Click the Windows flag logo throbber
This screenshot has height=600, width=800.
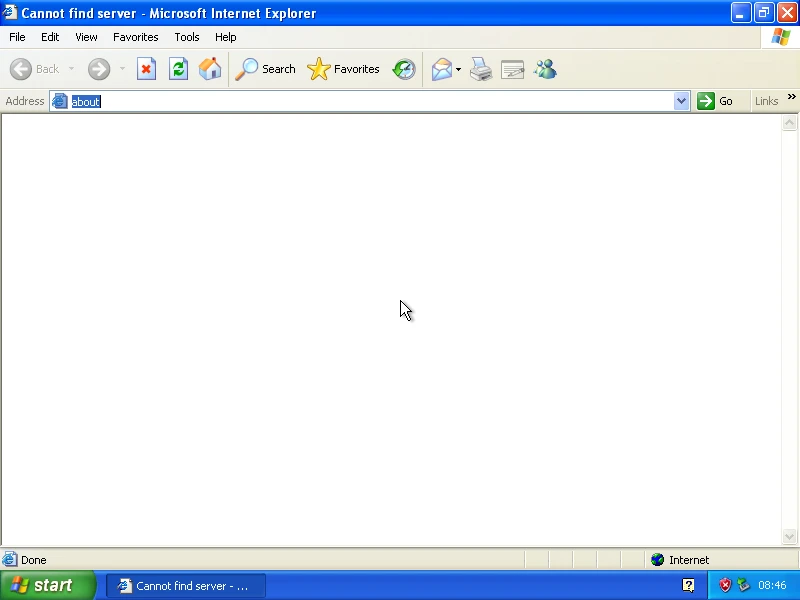click(780, 37)
